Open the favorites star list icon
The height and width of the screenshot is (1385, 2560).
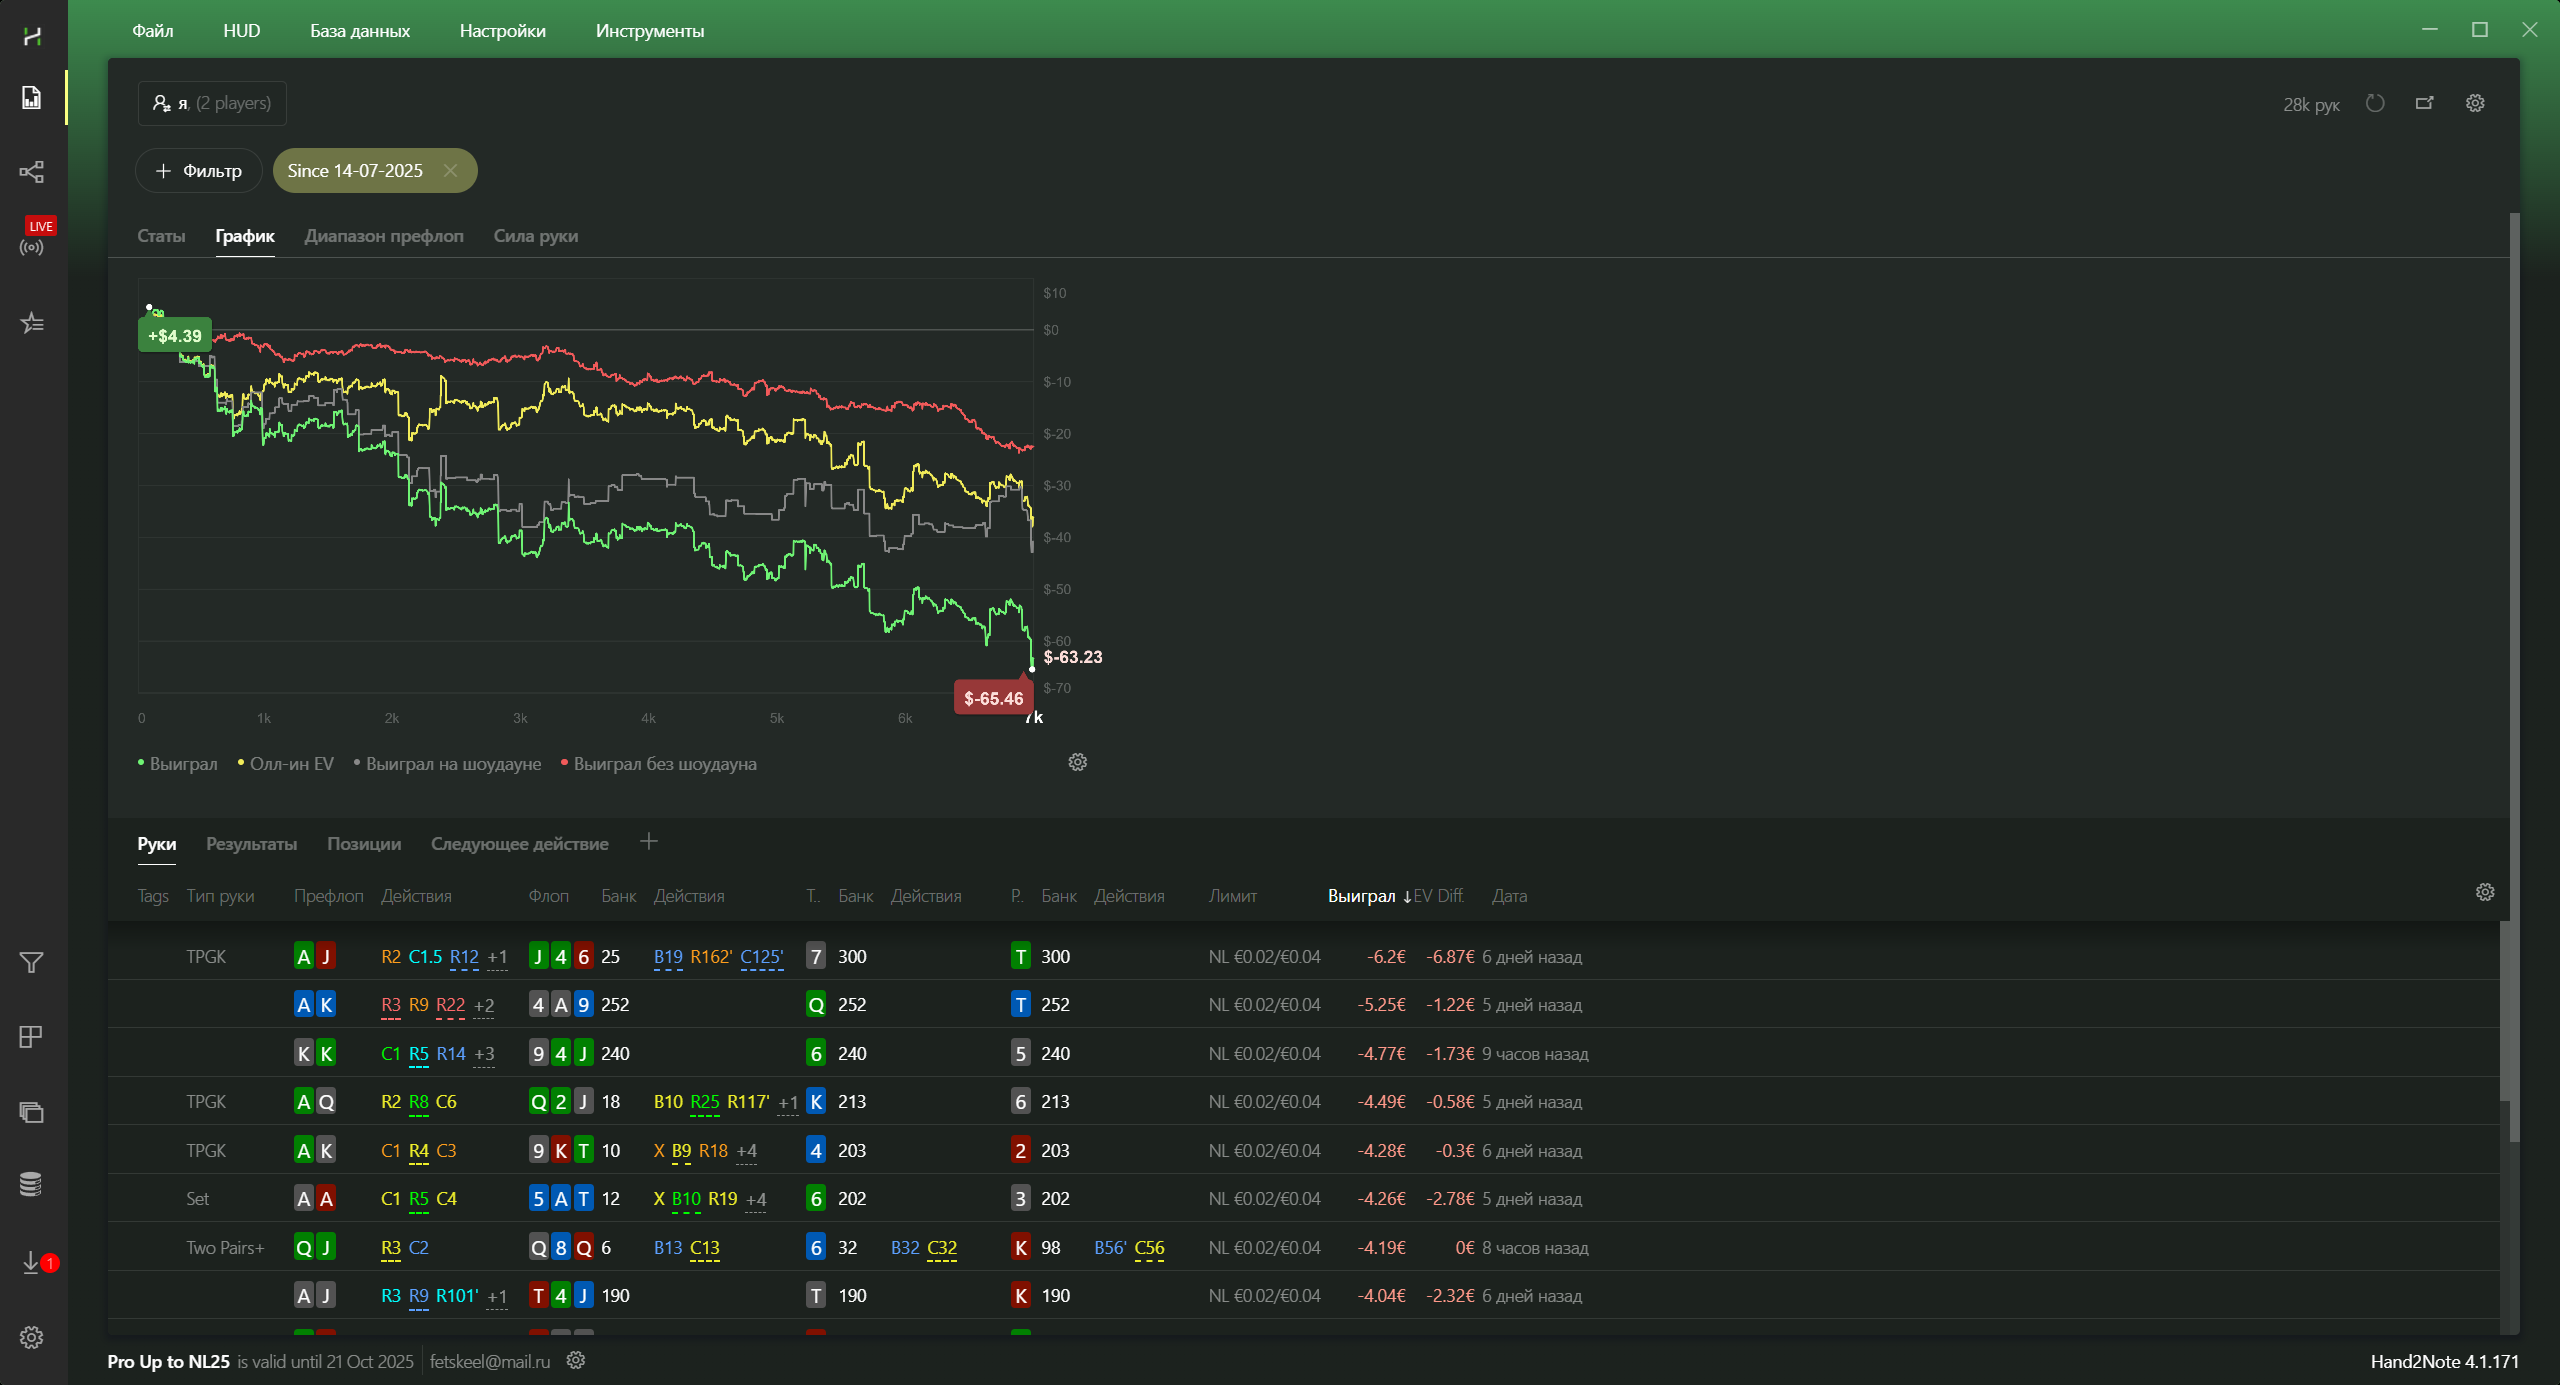pos(32,323)
